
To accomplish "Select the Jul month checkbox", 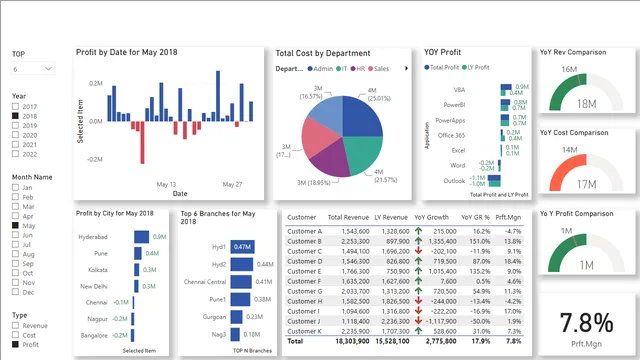I will pyautogui.click(x=16, y=244).
